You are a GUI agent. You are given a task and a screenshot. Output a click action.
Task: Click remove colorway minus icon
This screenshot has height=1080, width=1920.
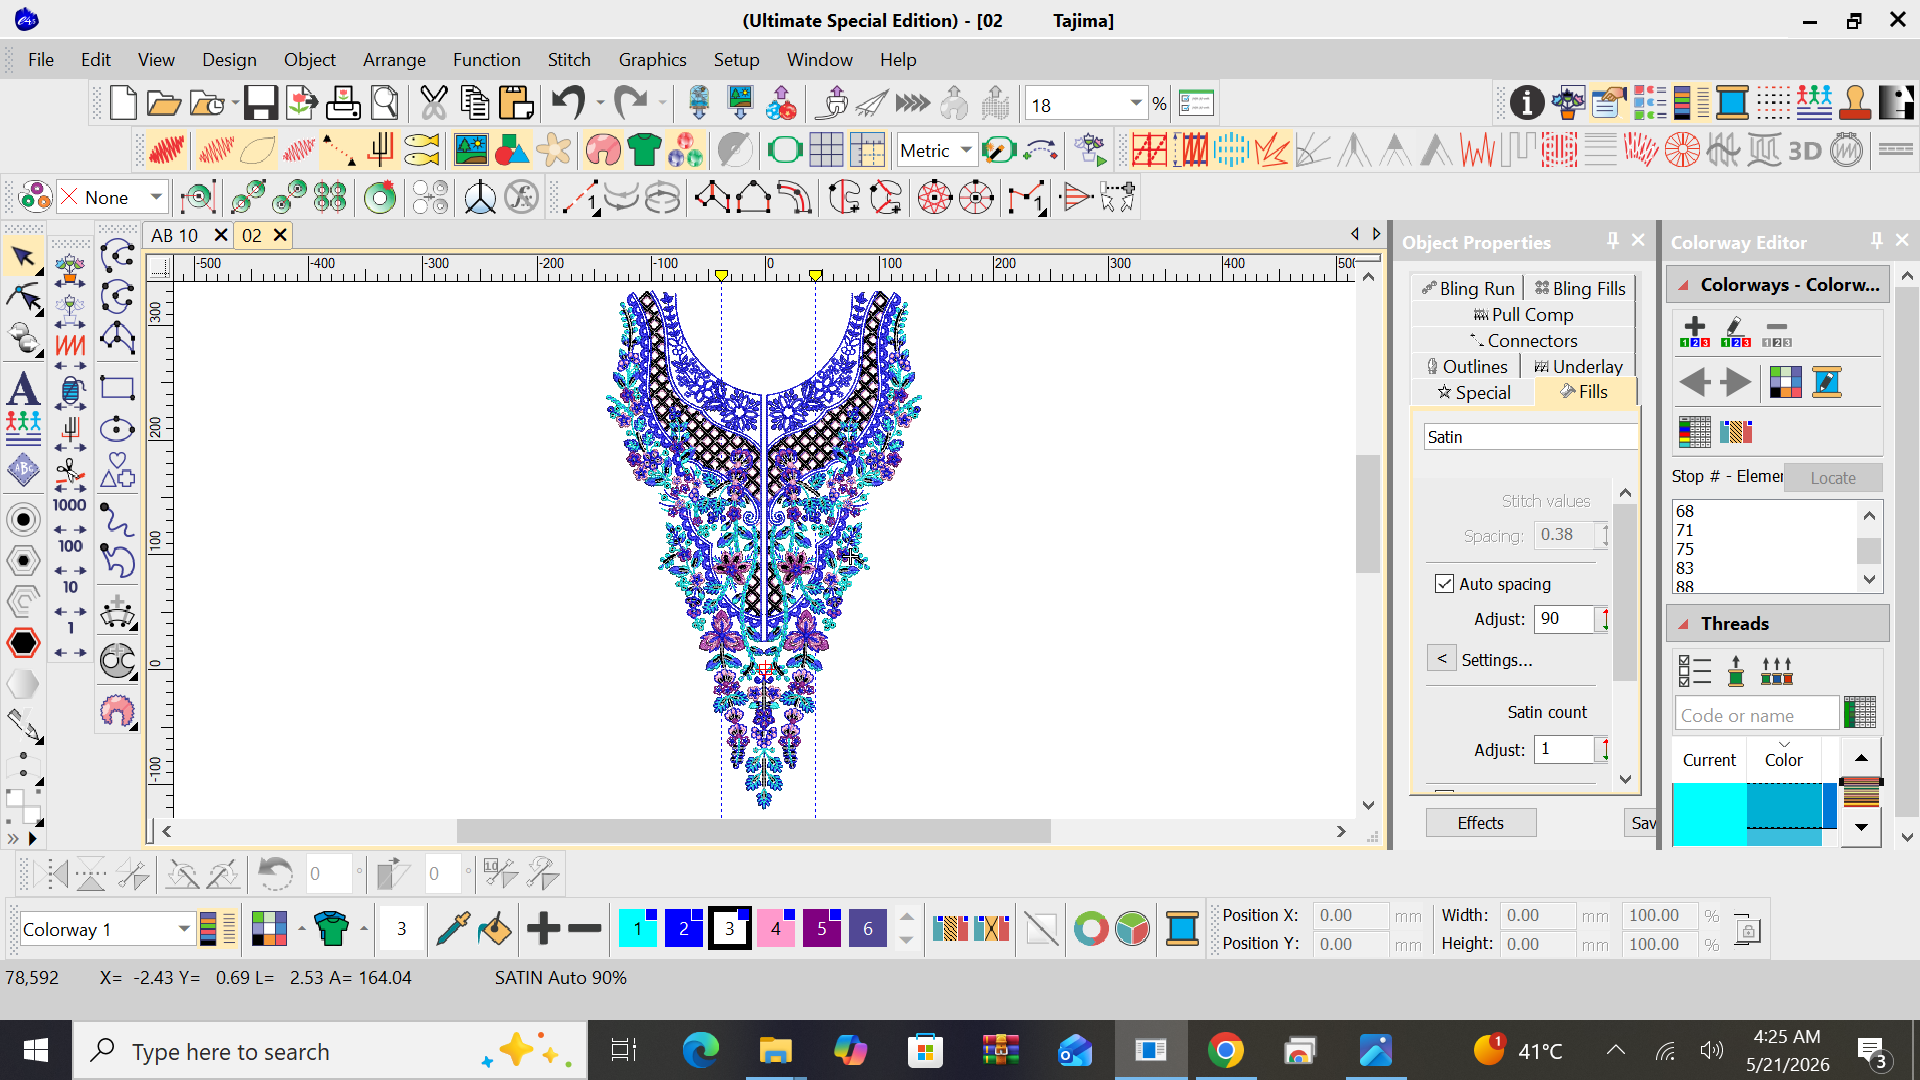click(x=1776, y=331)
